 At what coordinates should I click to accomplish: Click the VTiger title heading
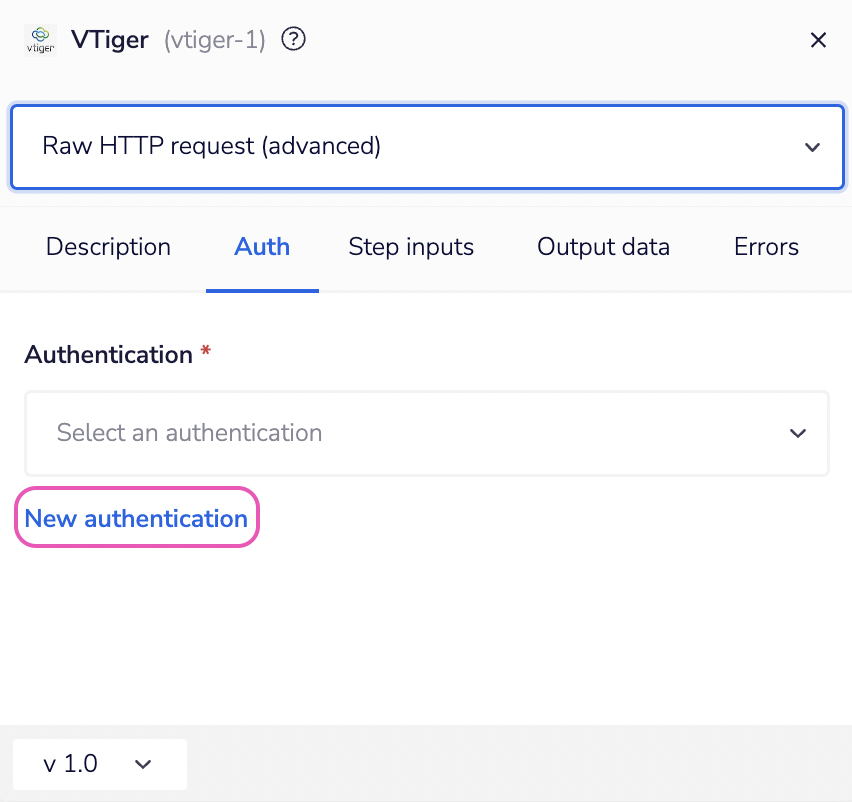click(110, 40)
